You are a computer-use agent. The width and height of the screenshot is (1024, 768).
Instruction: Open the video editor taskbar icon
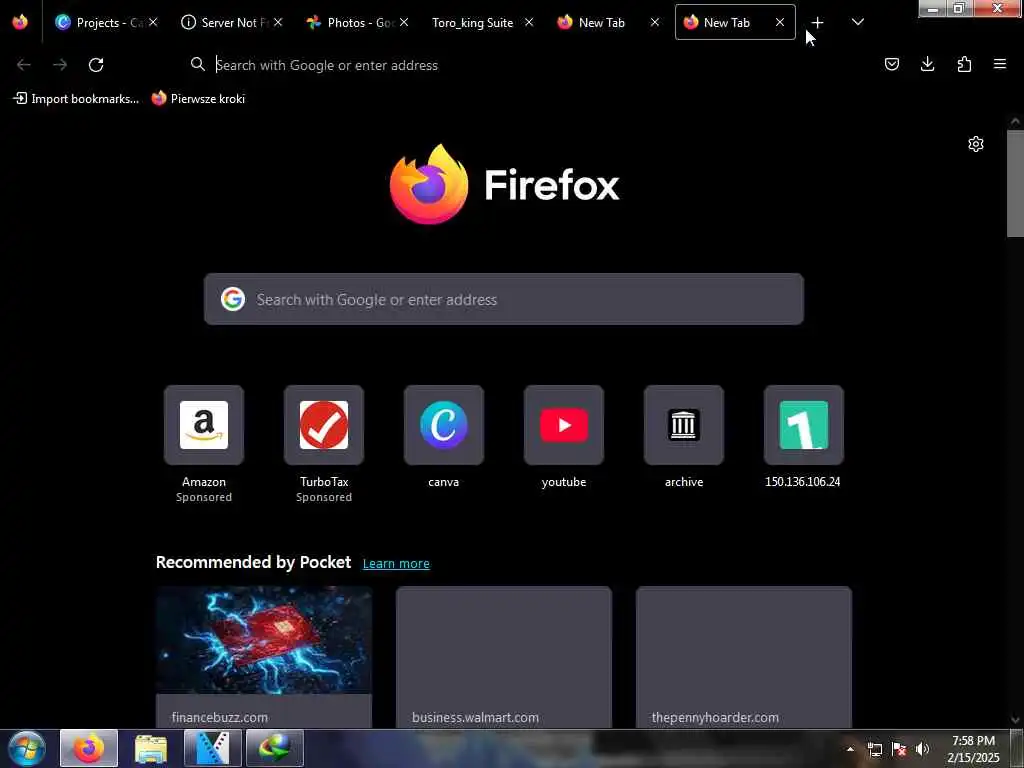point(212,748)
